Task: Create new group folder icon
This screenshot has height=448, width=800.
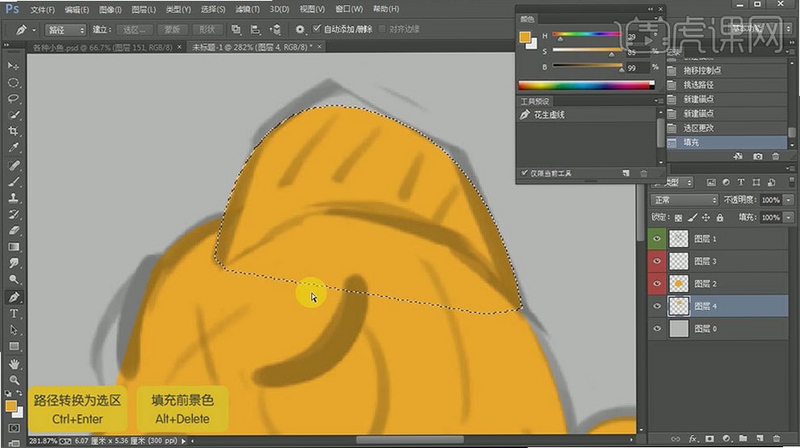Action: 743,438
